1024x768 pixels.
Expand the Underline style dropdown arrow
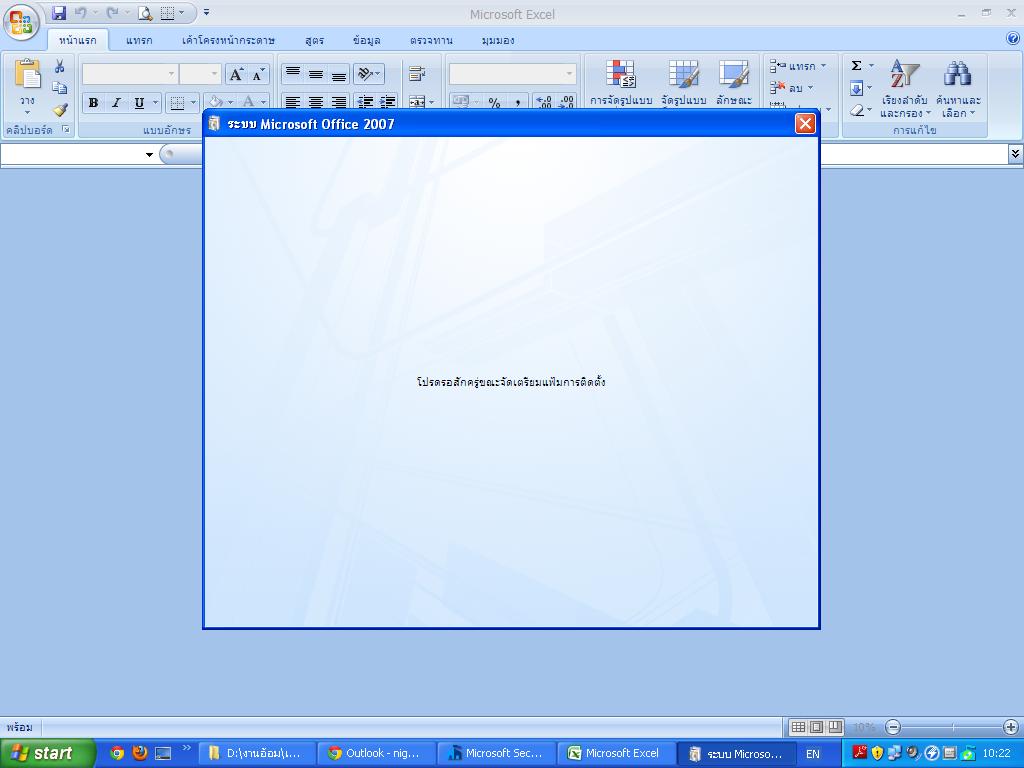tap(155, 103)
